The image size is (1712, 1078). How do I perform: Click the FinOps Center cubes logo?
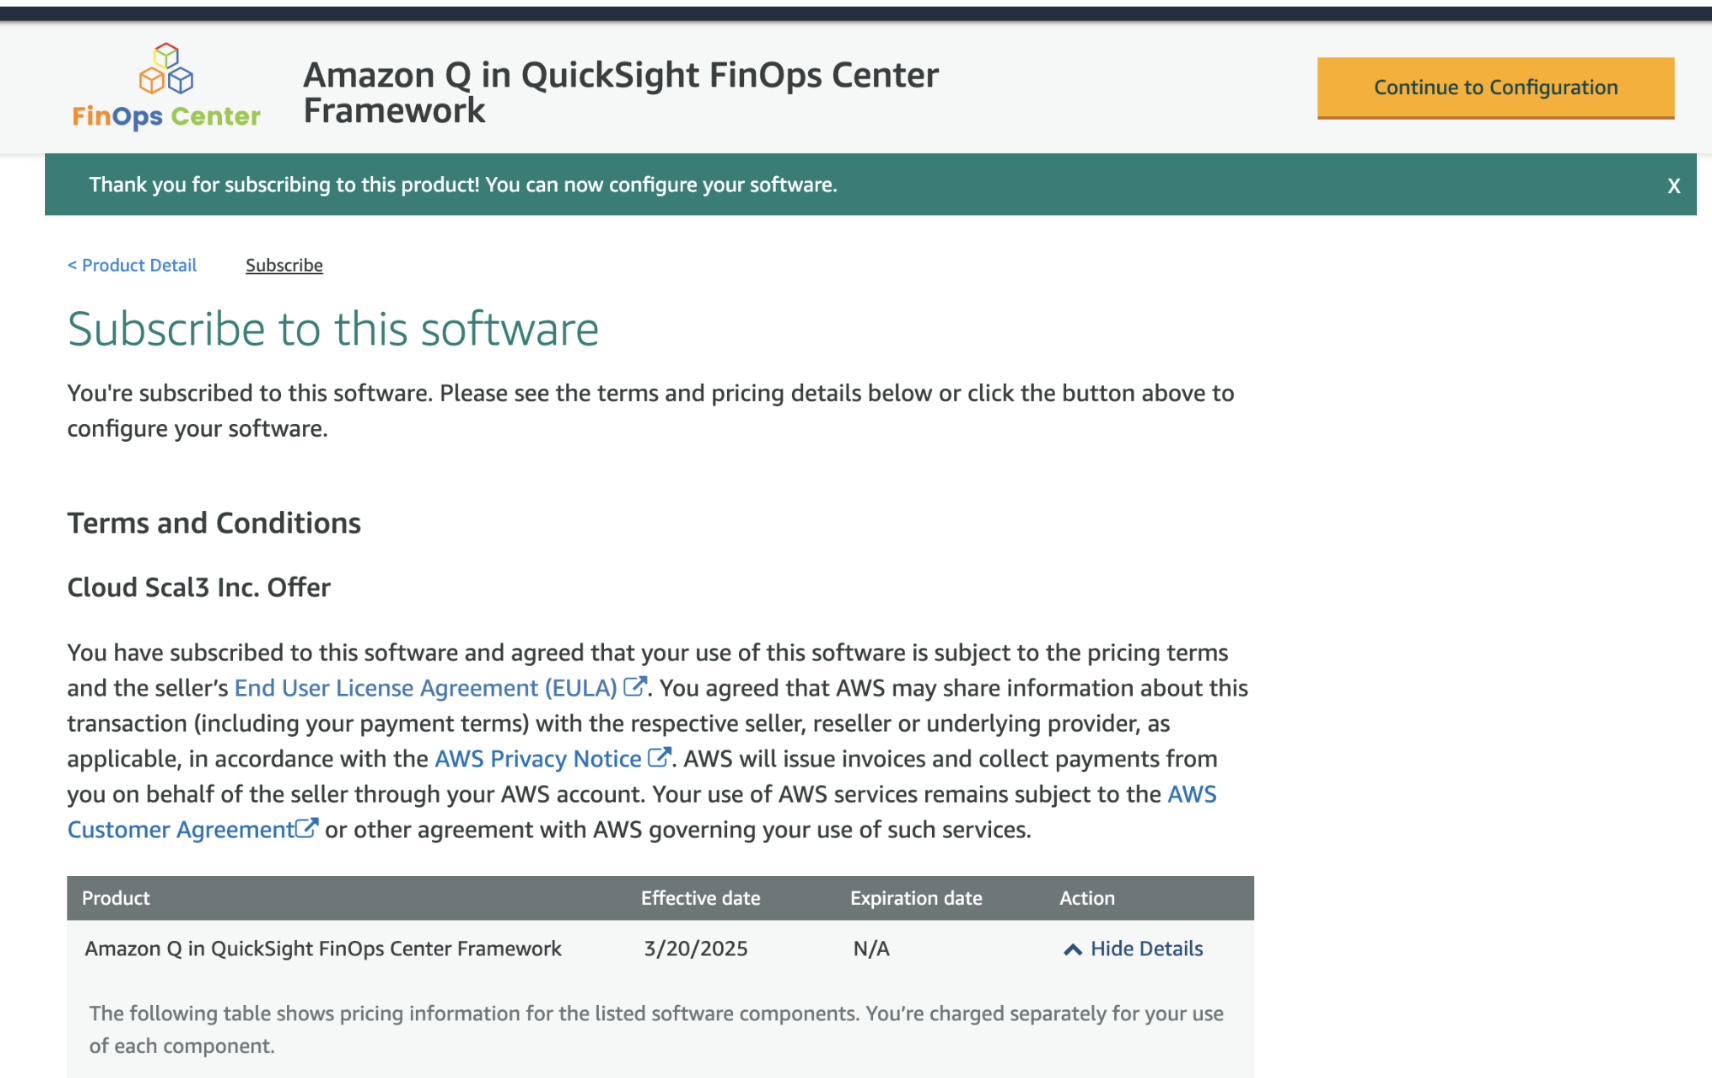point(166,70)
